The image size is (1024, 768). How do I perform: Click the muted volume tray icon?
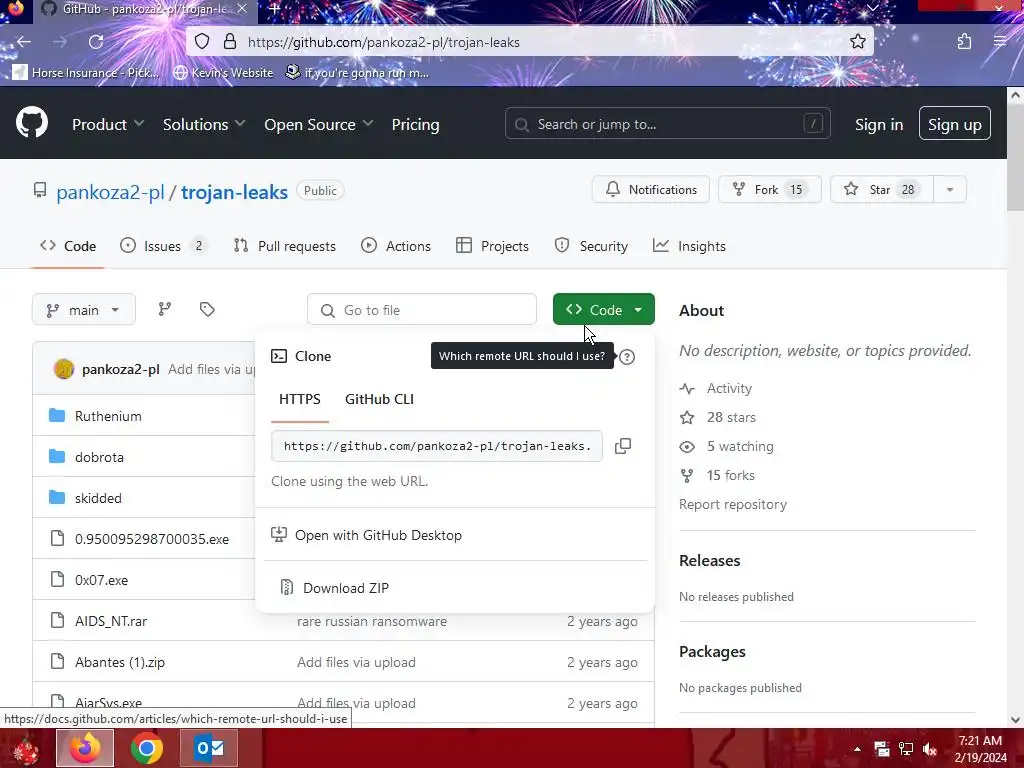tap(930, 749)
